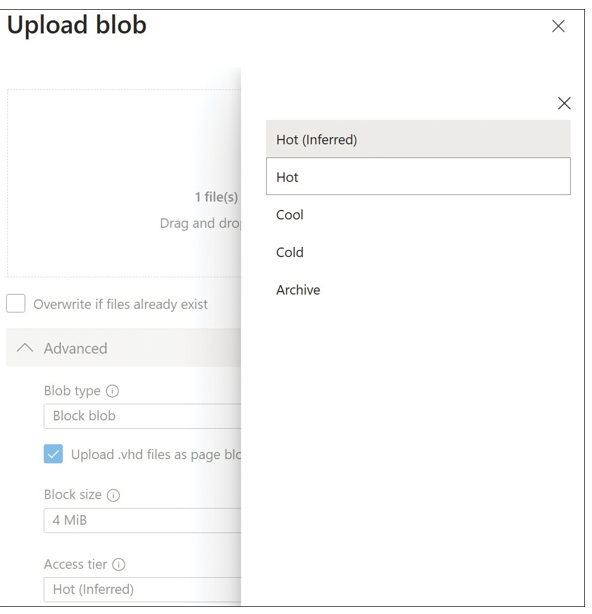This screenshot has height=614, width=592.
Task: Enable Overwrite if files already exist
Action: (16, 303)
